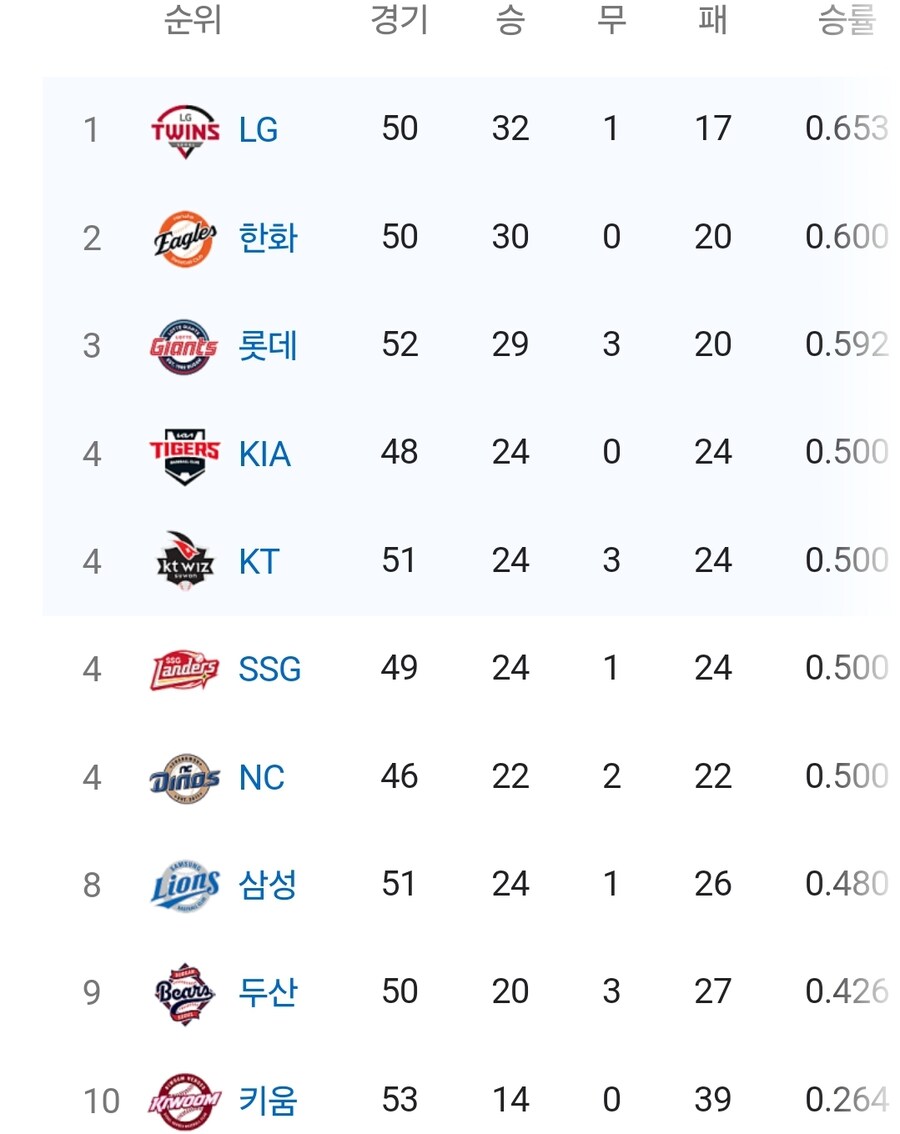
Task: Click the Lotte Giants team logo
Action: pyautogui.click(x=184, y=346)
